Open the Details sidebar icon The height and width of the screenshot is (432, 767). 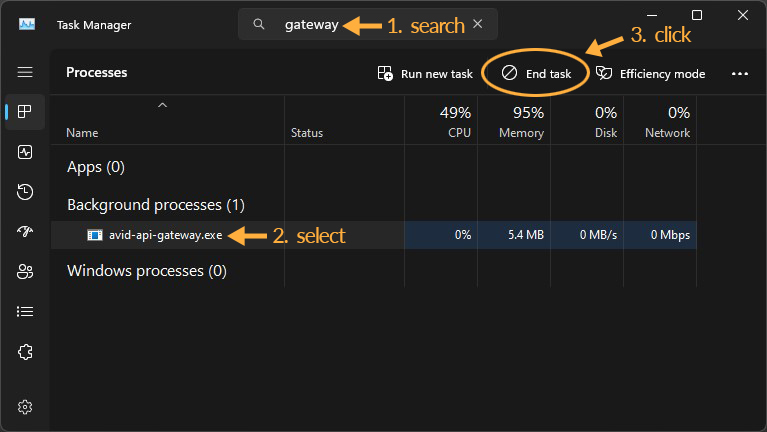(25, 312)
